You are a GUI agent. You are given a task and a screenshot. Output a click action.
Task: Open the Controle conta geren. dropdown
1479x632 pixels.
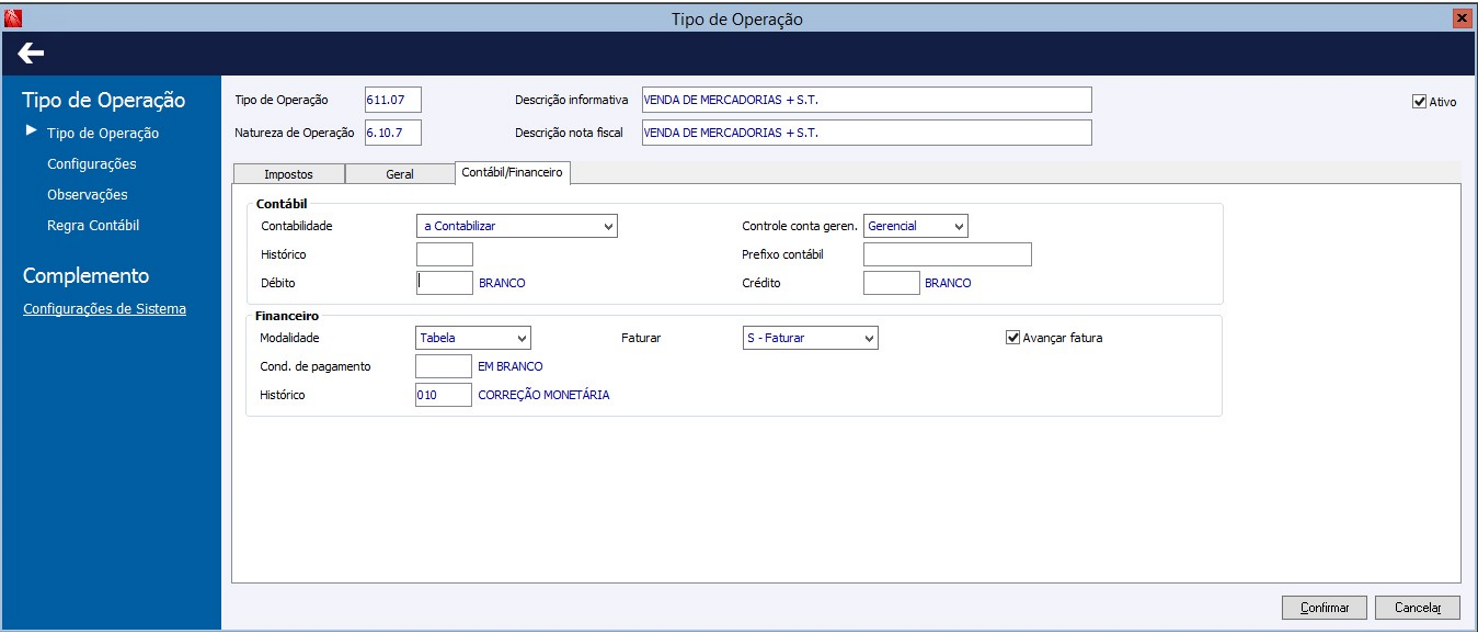[x=916, y=226]
